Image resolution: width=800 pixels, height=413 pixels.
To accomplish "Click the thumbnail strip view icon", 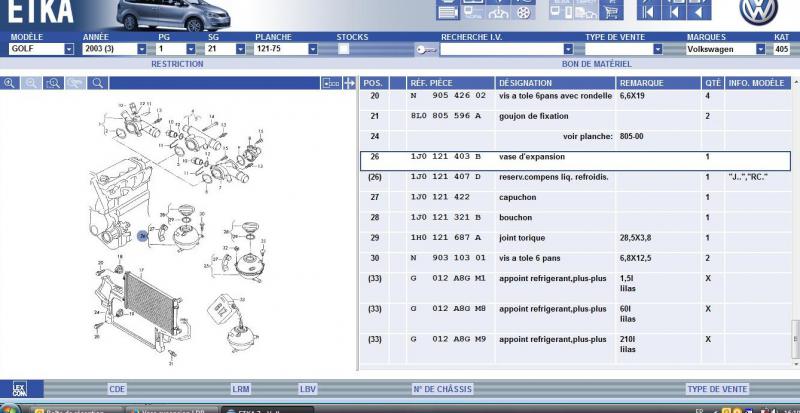I will tap(331, 83).
